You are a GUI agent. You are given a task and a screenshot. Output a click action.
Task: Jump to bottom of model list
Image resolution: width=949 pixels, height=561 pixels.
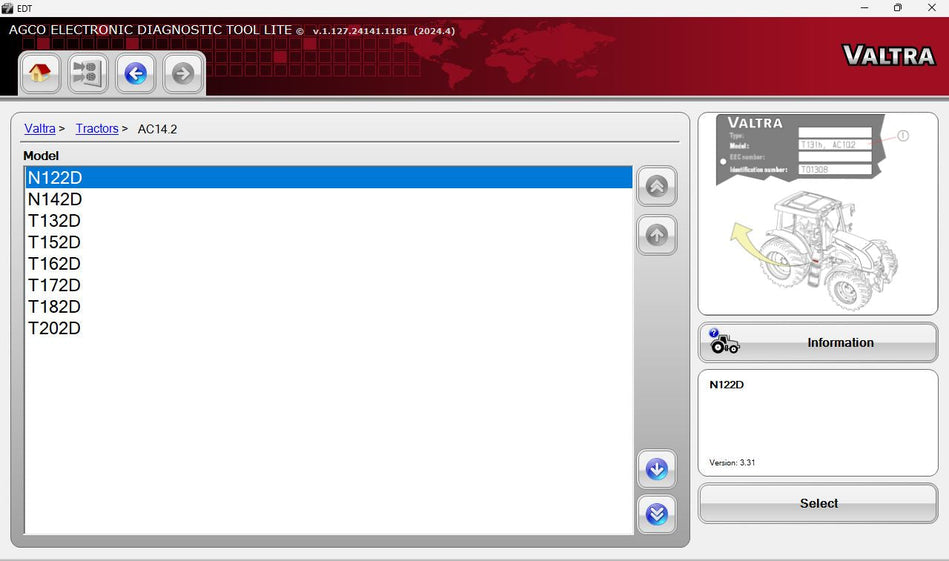pos(656,514)
